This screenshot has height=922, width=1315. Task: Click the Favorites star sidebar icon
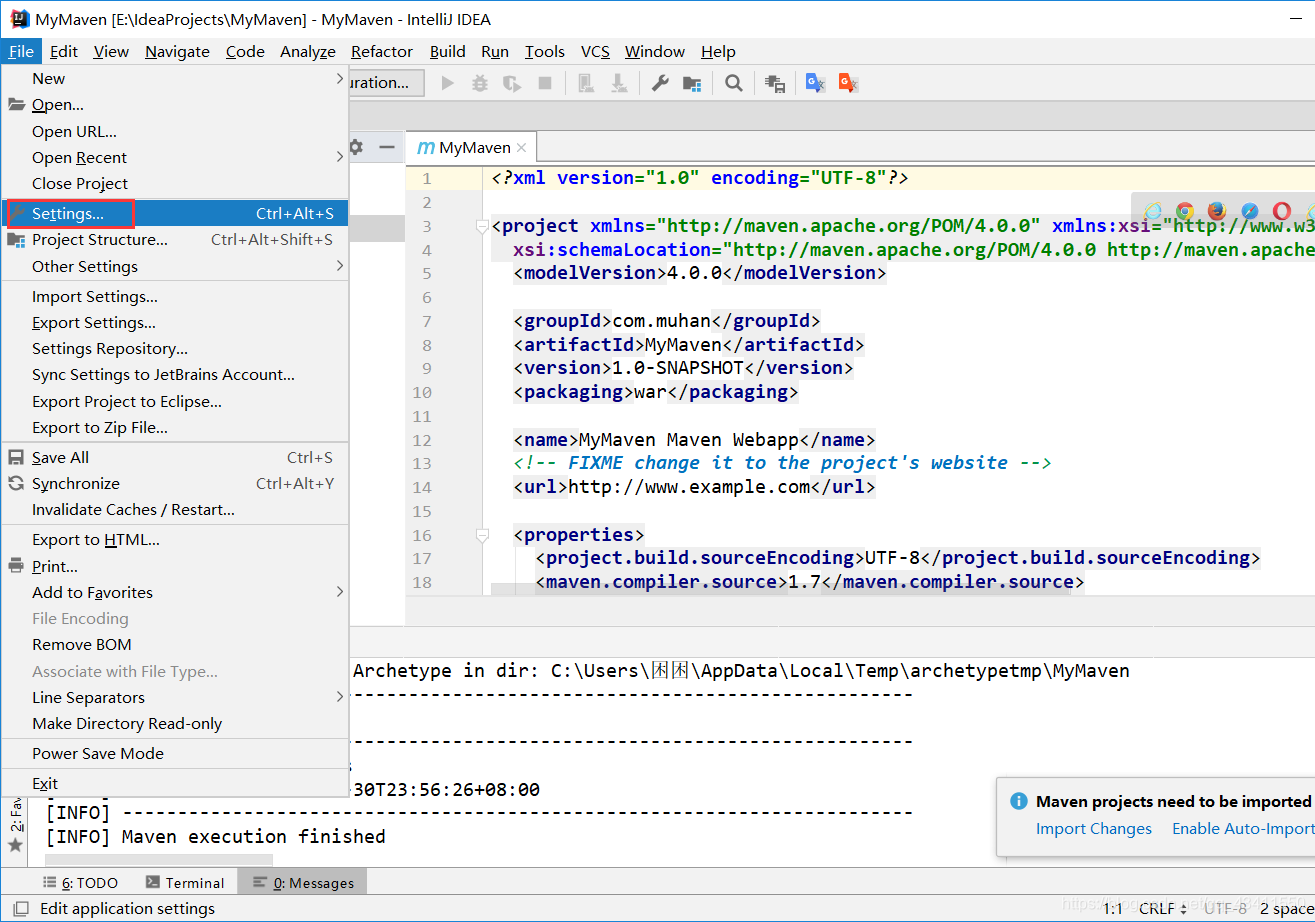[15, 845]
